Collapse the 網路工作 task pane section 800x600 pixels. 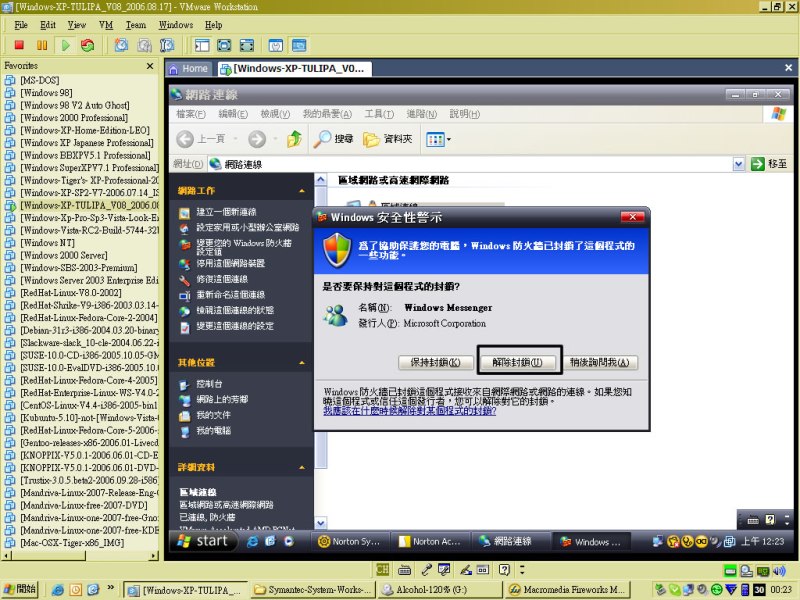302,190
